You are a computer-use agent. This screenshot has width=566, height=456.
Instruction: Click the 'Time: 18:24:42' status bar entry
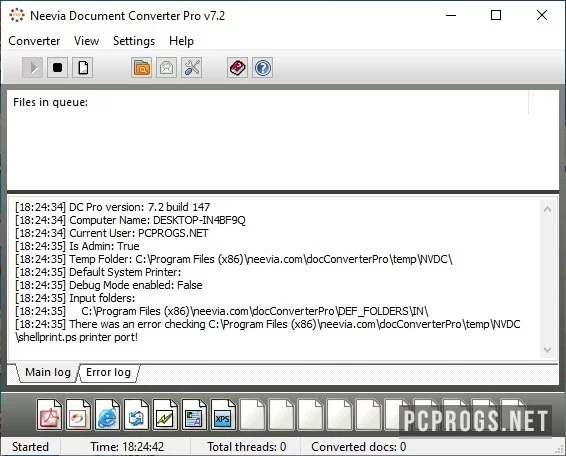point(127,447)
